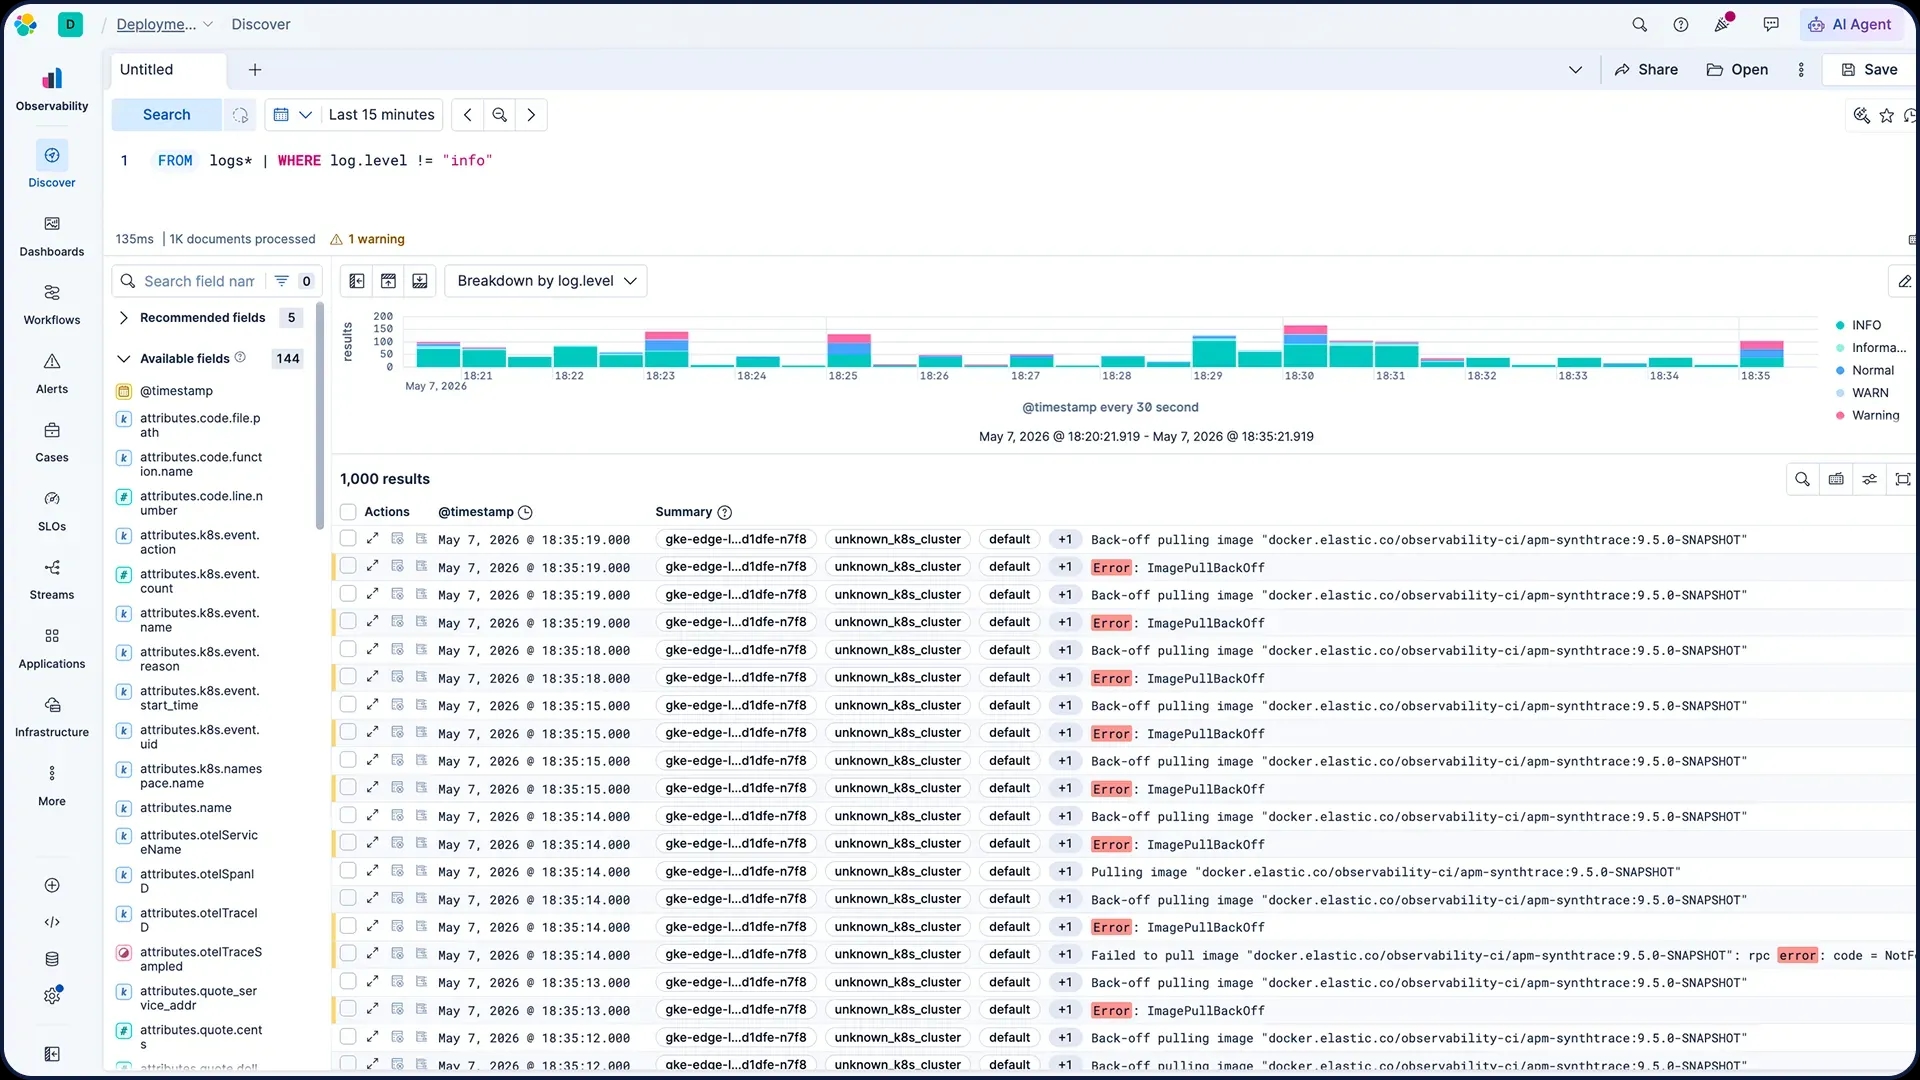Expand first log row at 18:35:19.000

click(372, 539)
